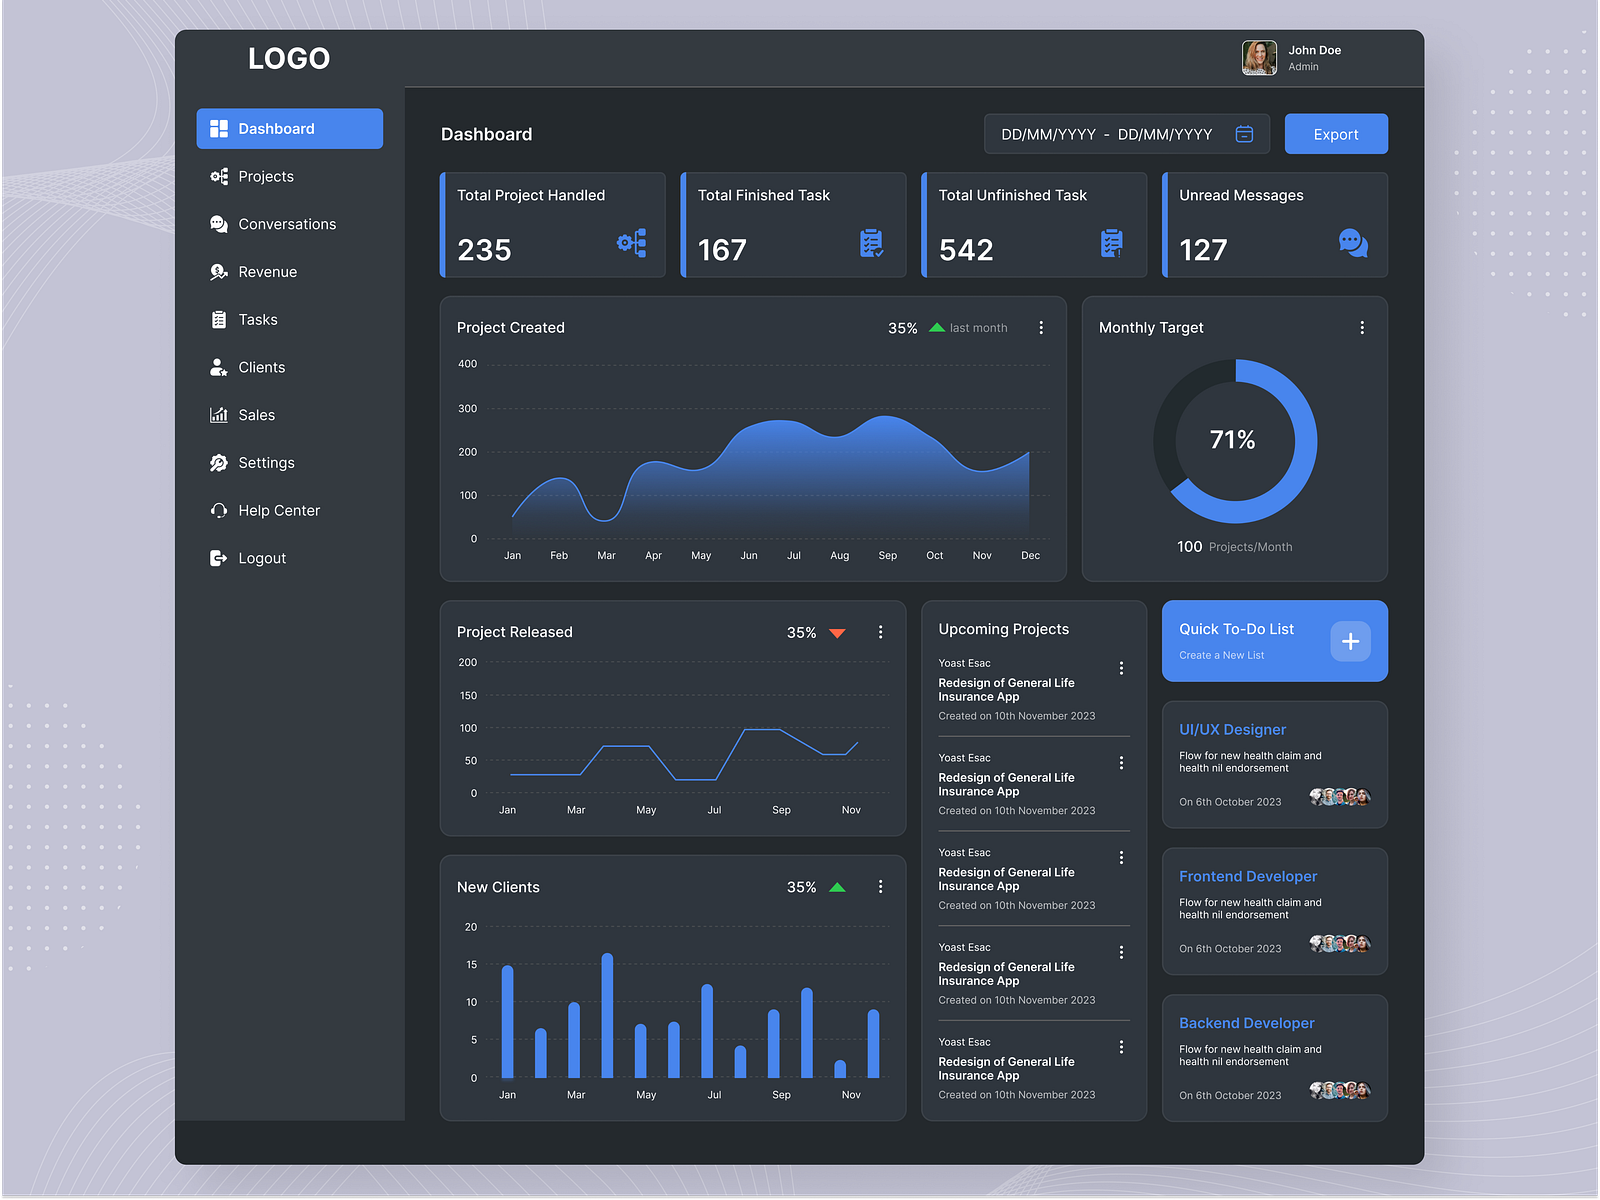
Task: Open Conversations via the speech-bubble icon
Action: pyautogui.click(x=219, y=224)
